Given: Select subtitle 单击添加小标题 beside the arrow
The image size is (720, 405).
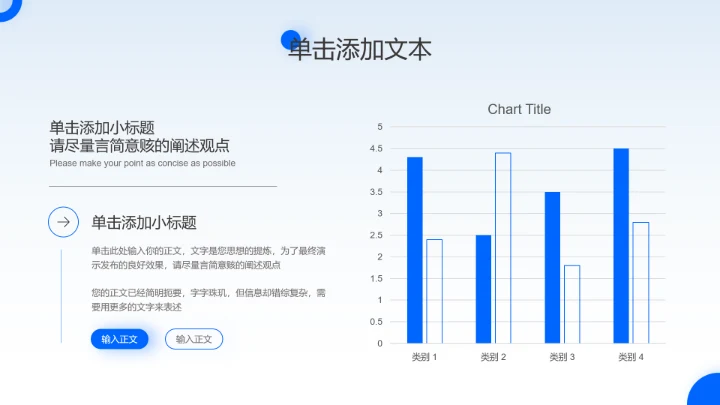Looking at the screenshot, I should [x=144, y=222].
